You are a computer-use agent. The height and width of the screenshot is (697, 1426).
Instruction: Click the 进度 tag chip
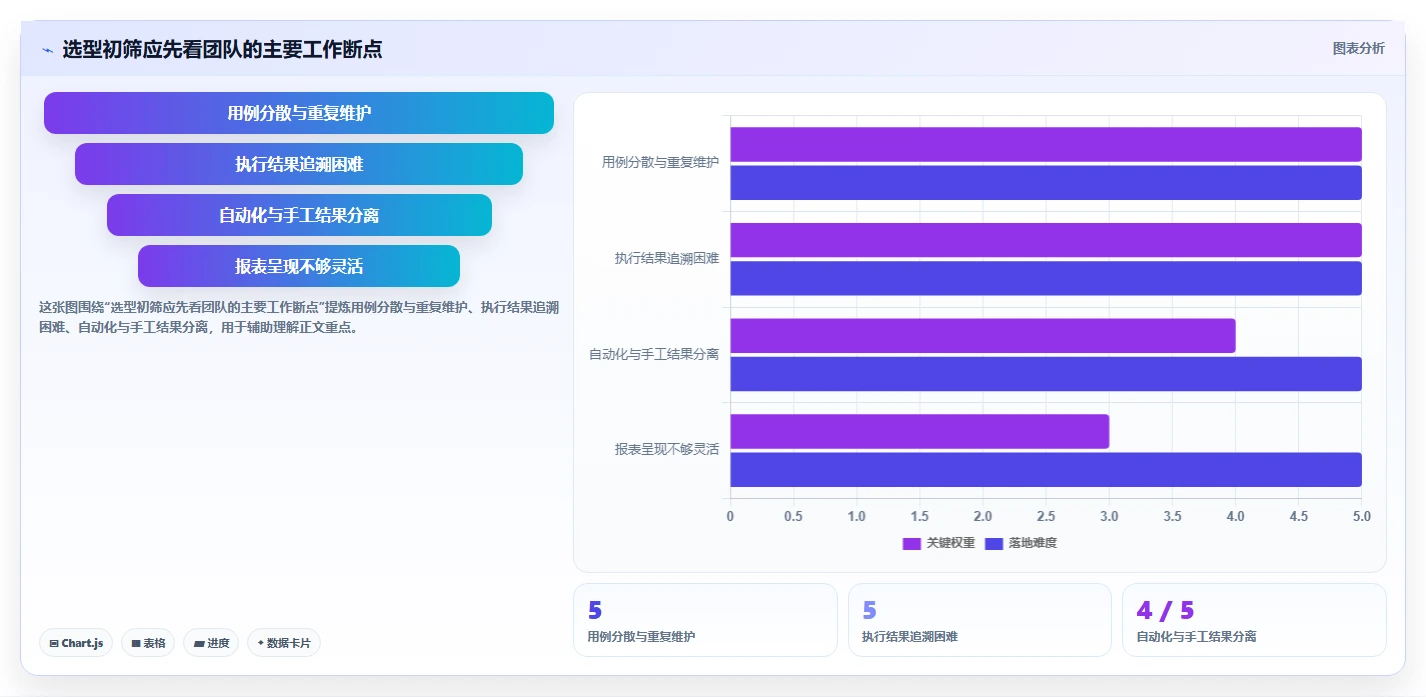(x=211, y=643)
